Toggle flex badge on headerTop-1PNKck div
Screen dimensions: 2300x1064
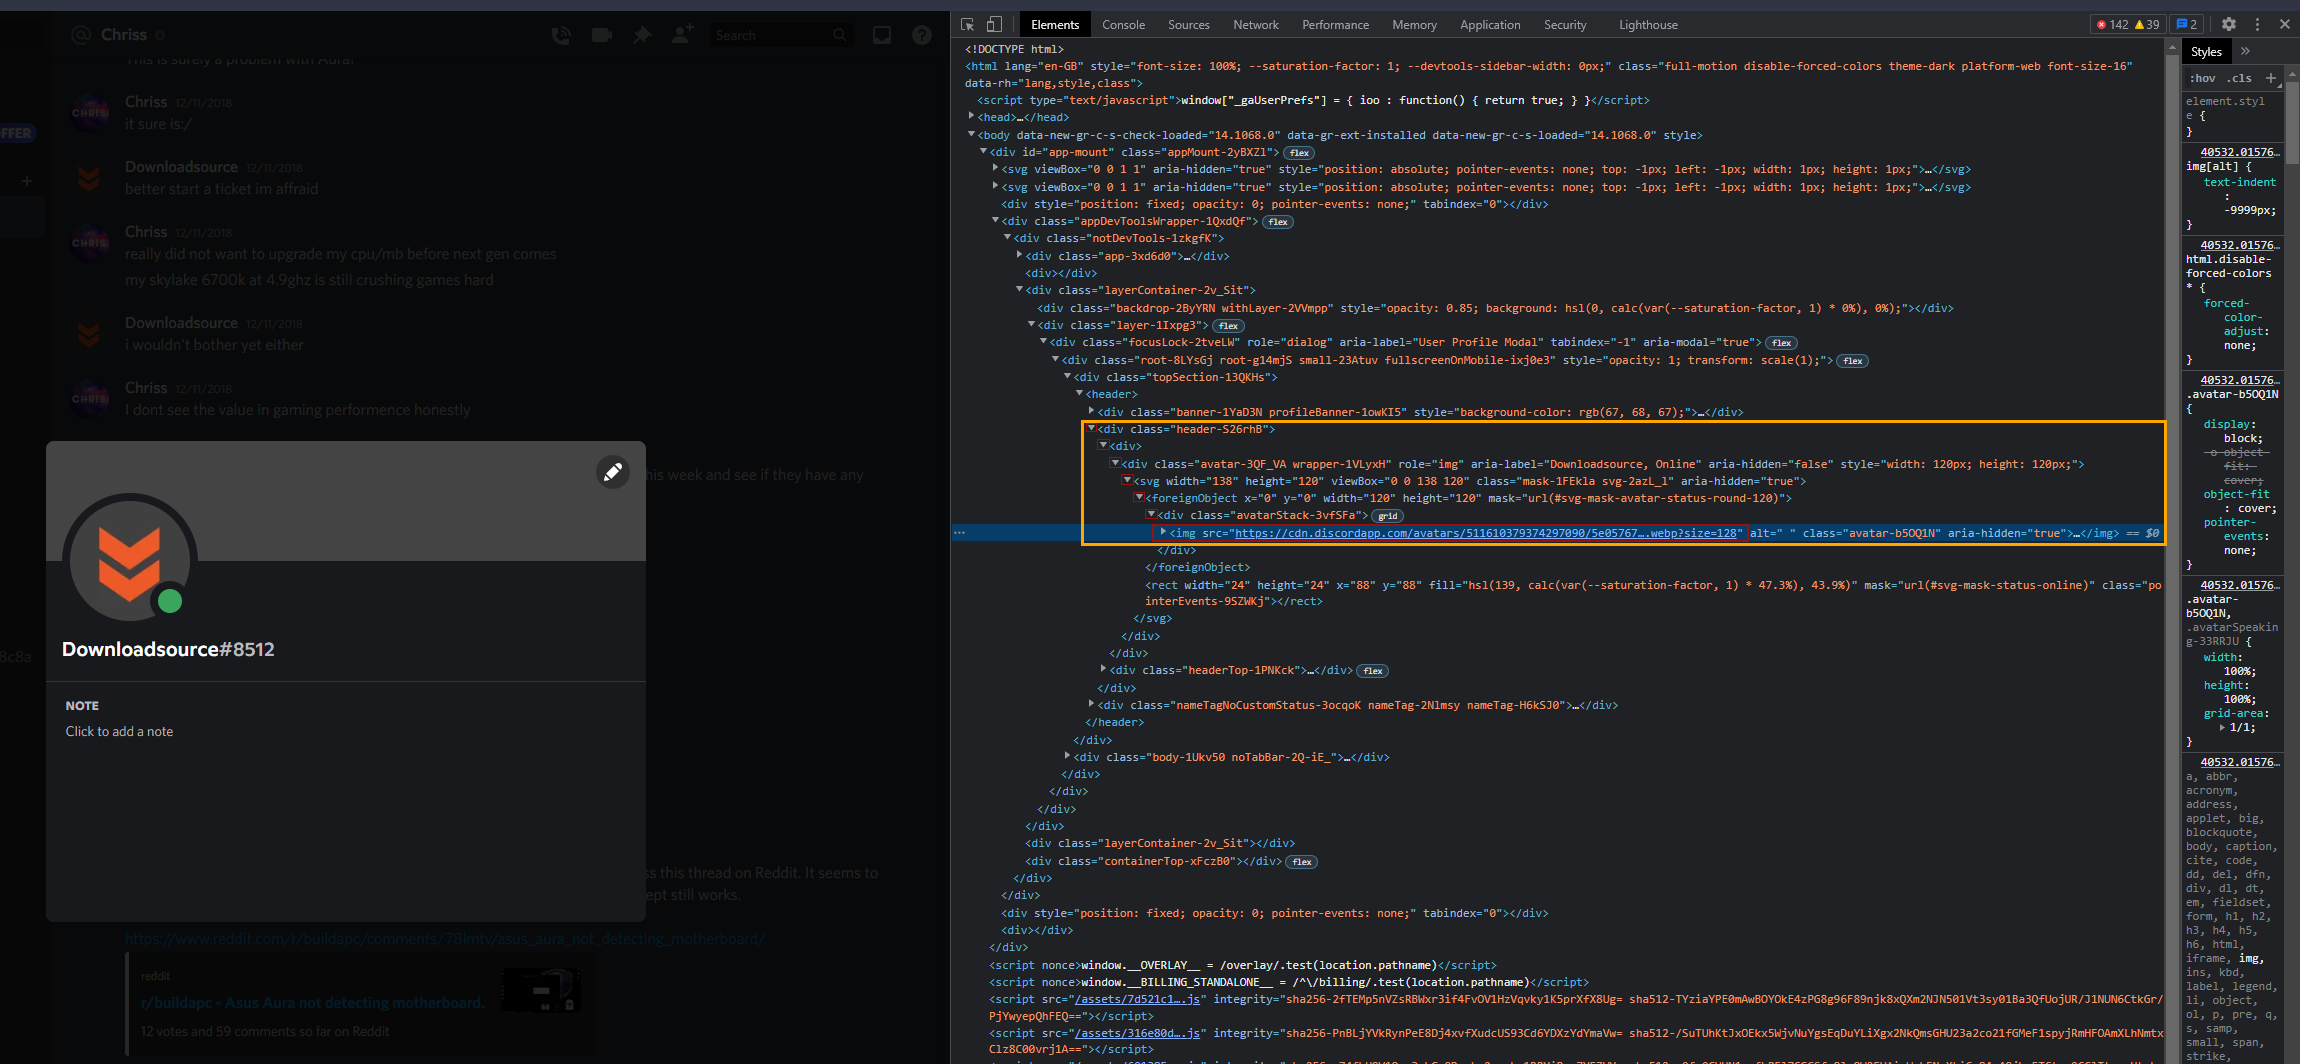click(1374, 671)
